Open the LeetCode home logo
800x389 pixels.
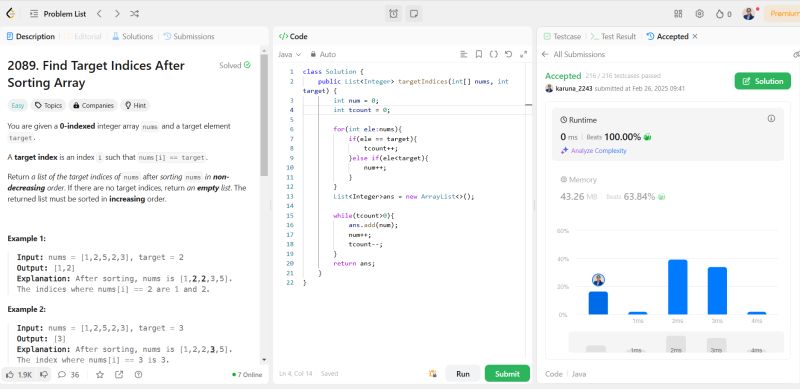click(10, 14)
